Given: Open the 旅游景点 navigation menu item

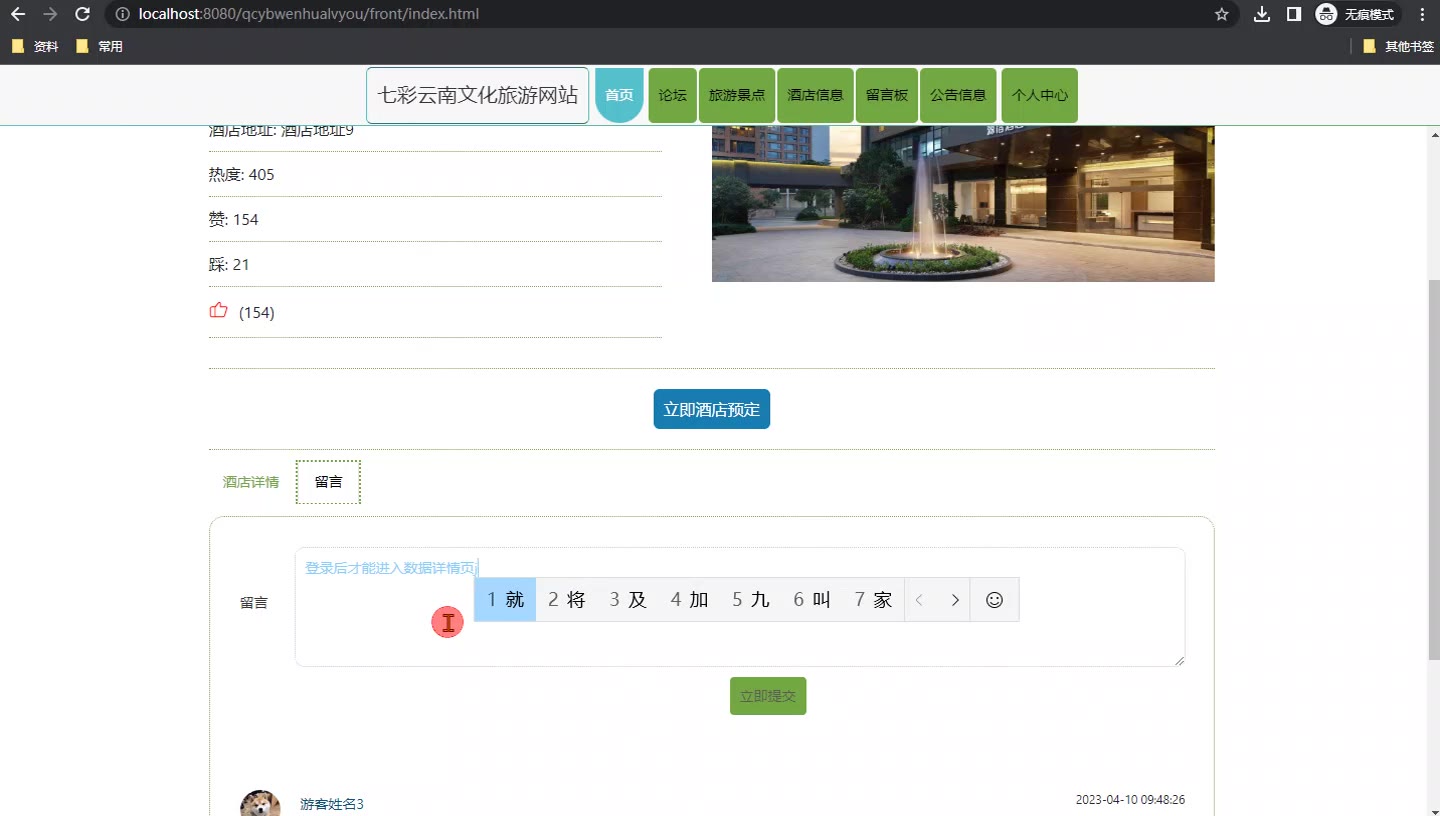Looking at the screenshot, I should [x=737, y=96].
